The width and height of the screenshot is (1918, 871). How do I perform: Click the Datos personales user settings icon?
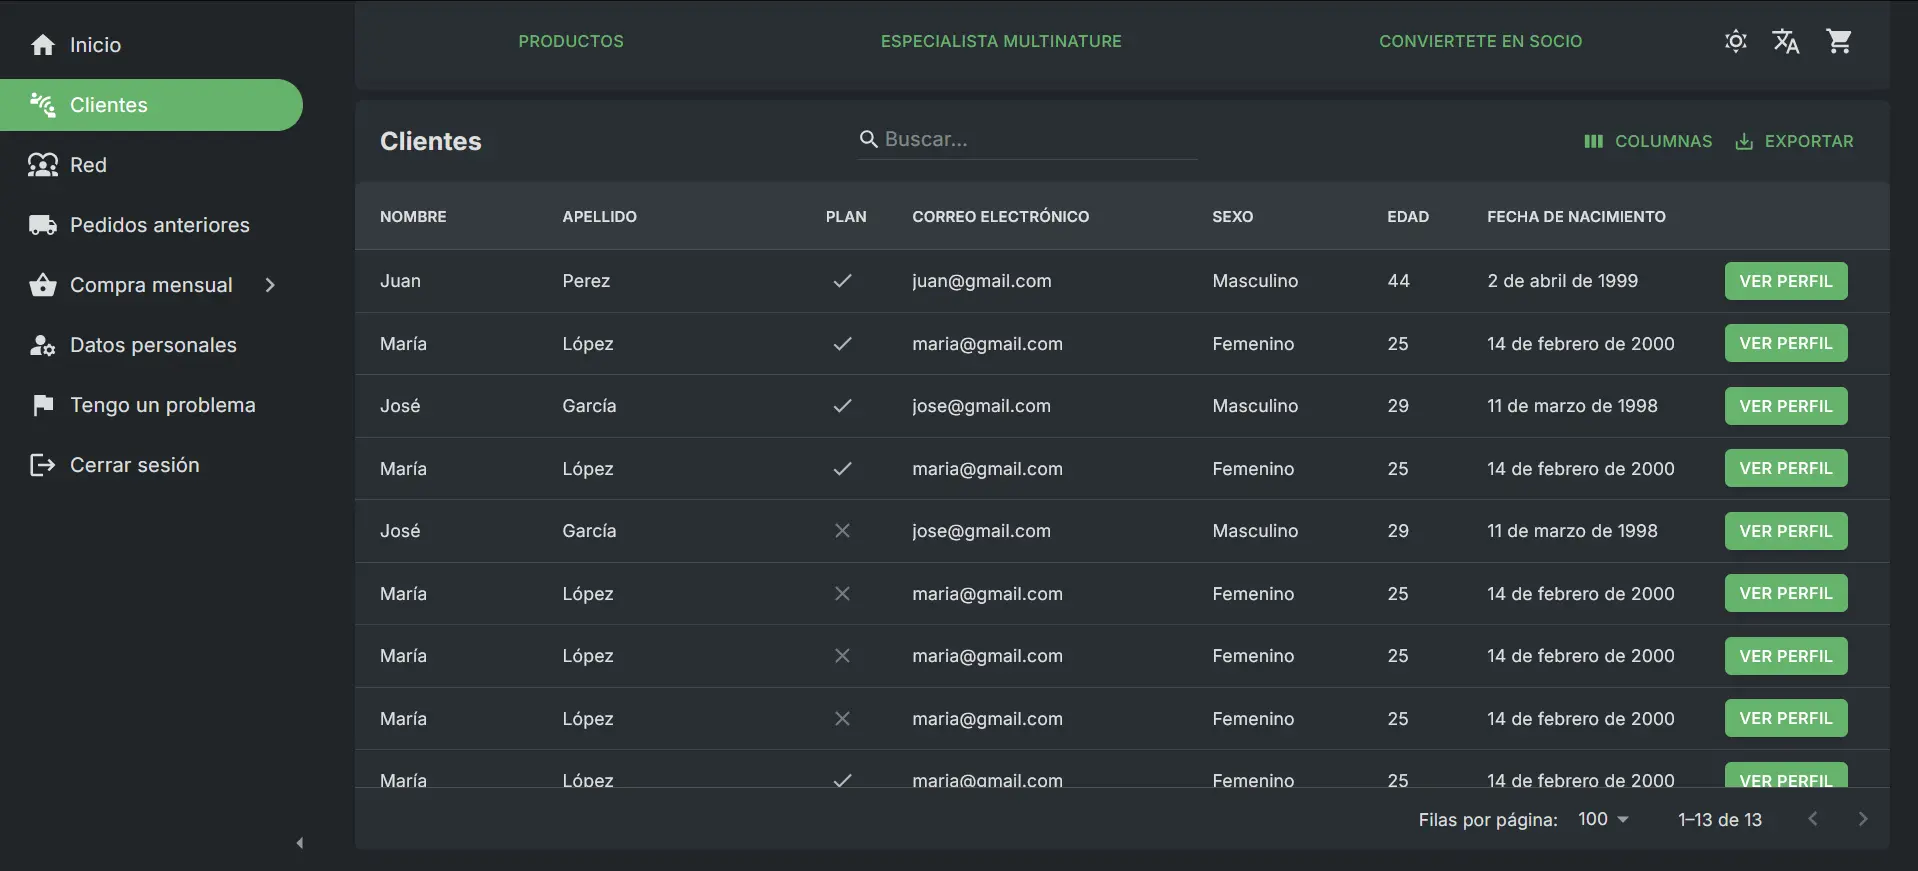[x=43, y=345]
